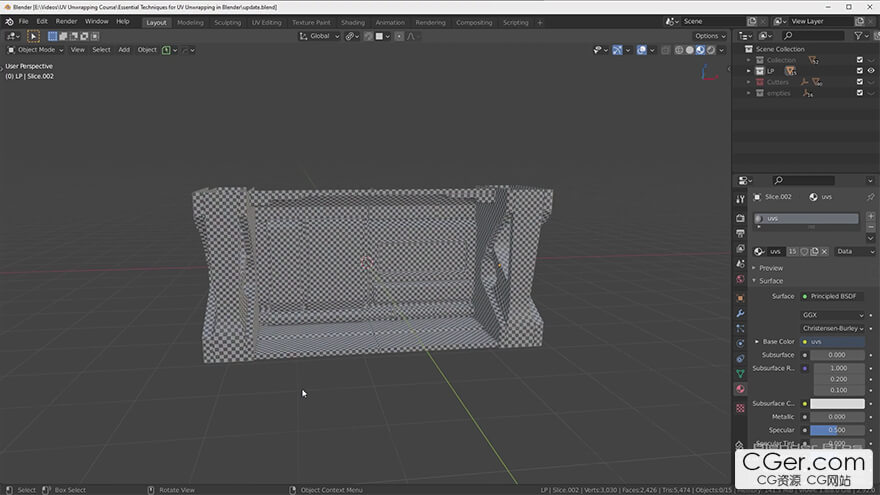
Task: Toggle the viewport overlays icon
Action: tap(641, 50)
